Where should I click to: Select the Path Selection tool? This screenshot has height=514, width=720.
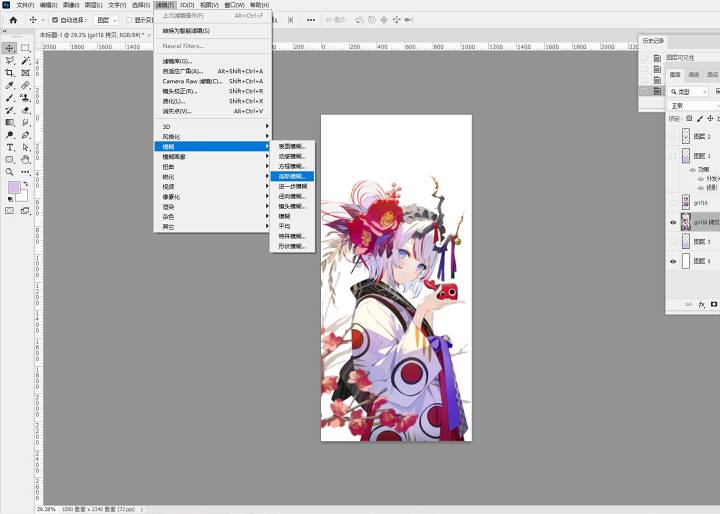(25, 147)
